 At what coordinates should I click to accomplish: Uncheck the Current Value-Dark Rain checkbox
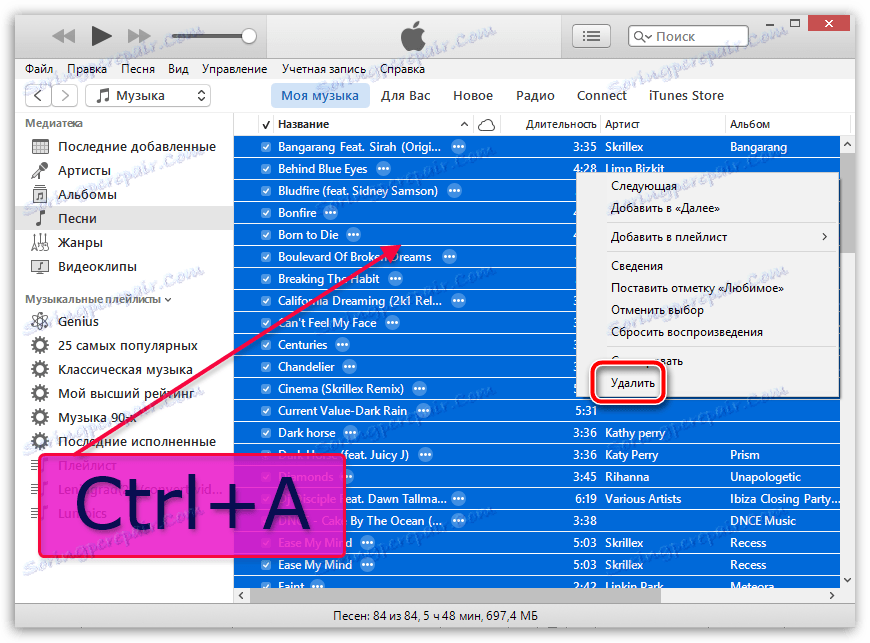click(266, 411)
